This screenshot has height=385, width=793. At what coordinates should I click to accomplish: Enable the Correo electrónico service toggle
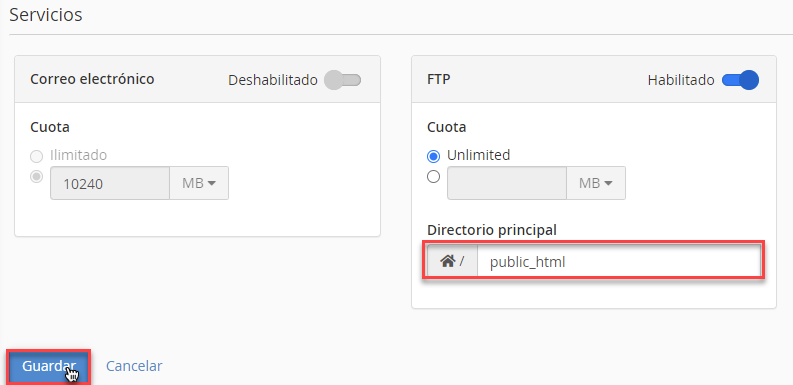[x=342, y=80]
